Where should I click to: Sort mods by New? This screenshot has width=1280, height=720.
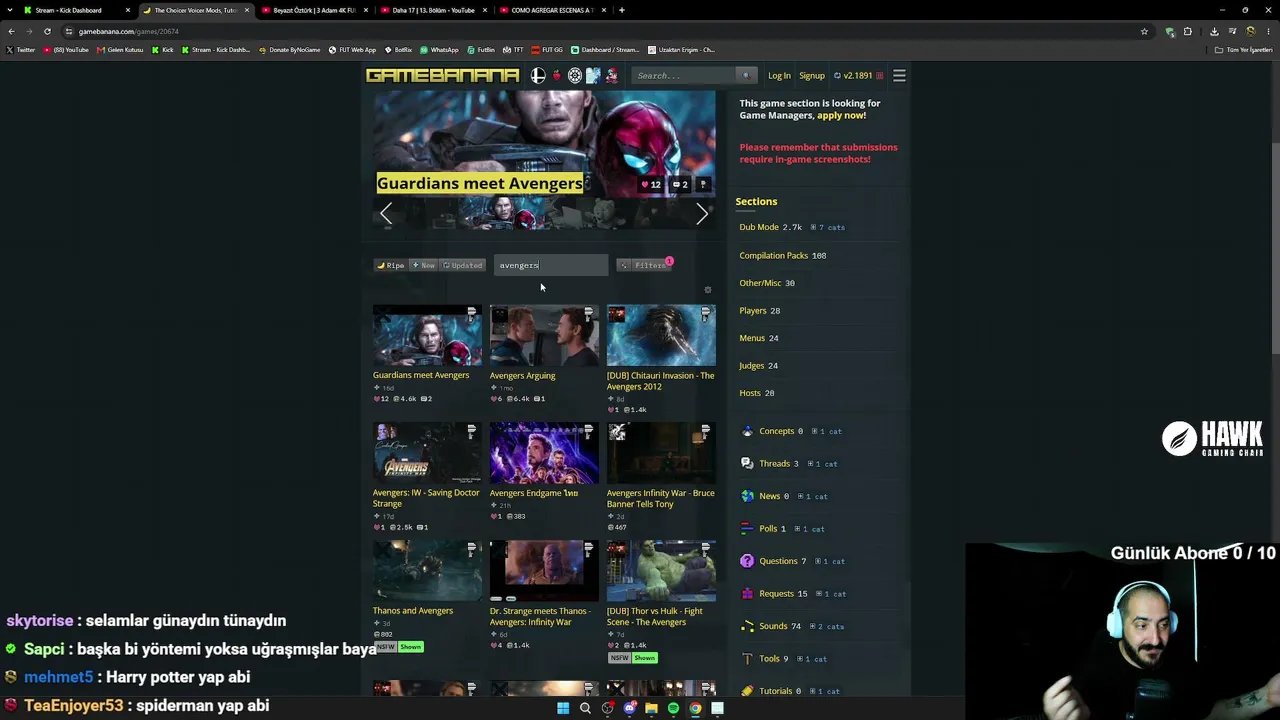[x=424, y=265]
